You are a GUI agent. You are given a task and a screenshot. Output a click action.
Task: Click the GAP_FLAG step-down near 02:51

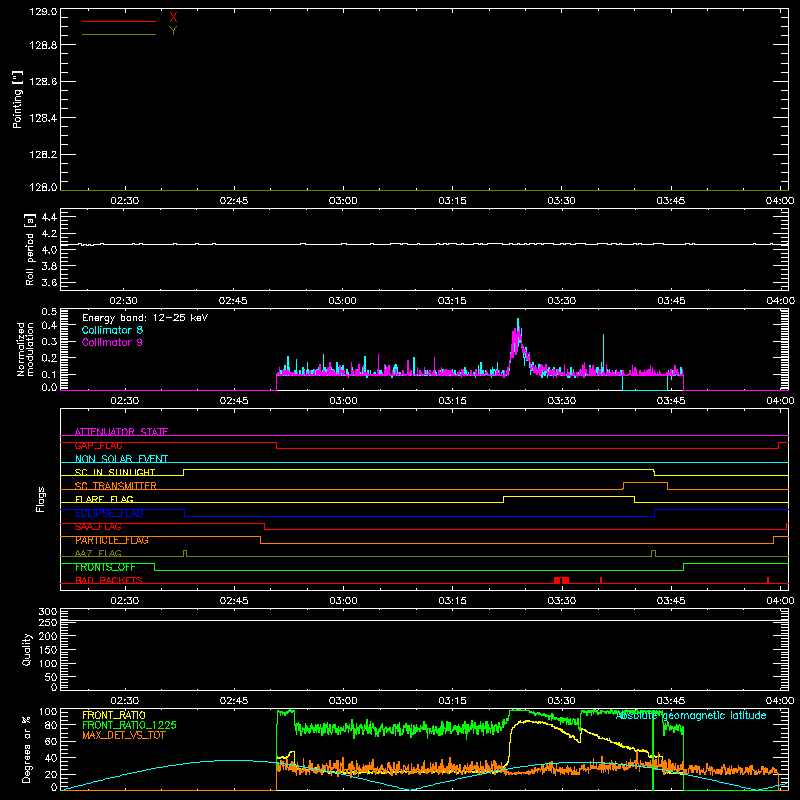tap(277, 445)
